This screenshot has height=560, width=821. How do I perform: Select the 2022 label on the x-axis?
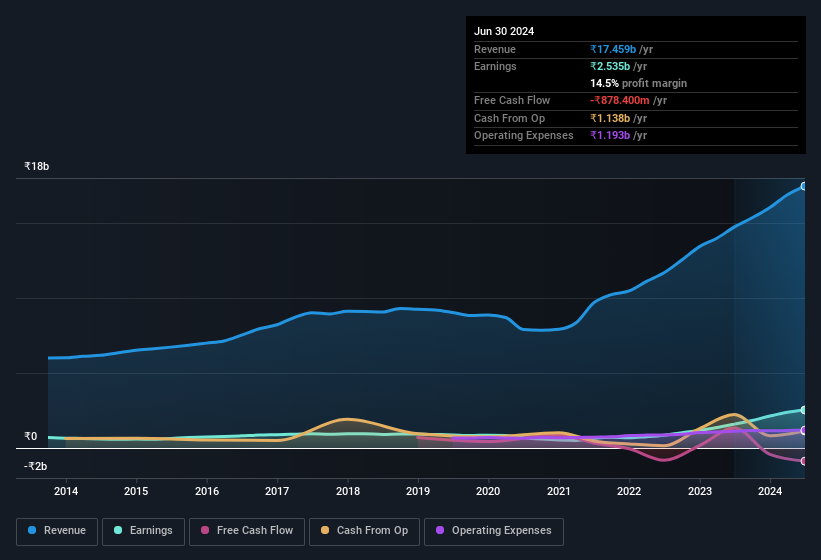pyautogui.click(x=629, y=491)
